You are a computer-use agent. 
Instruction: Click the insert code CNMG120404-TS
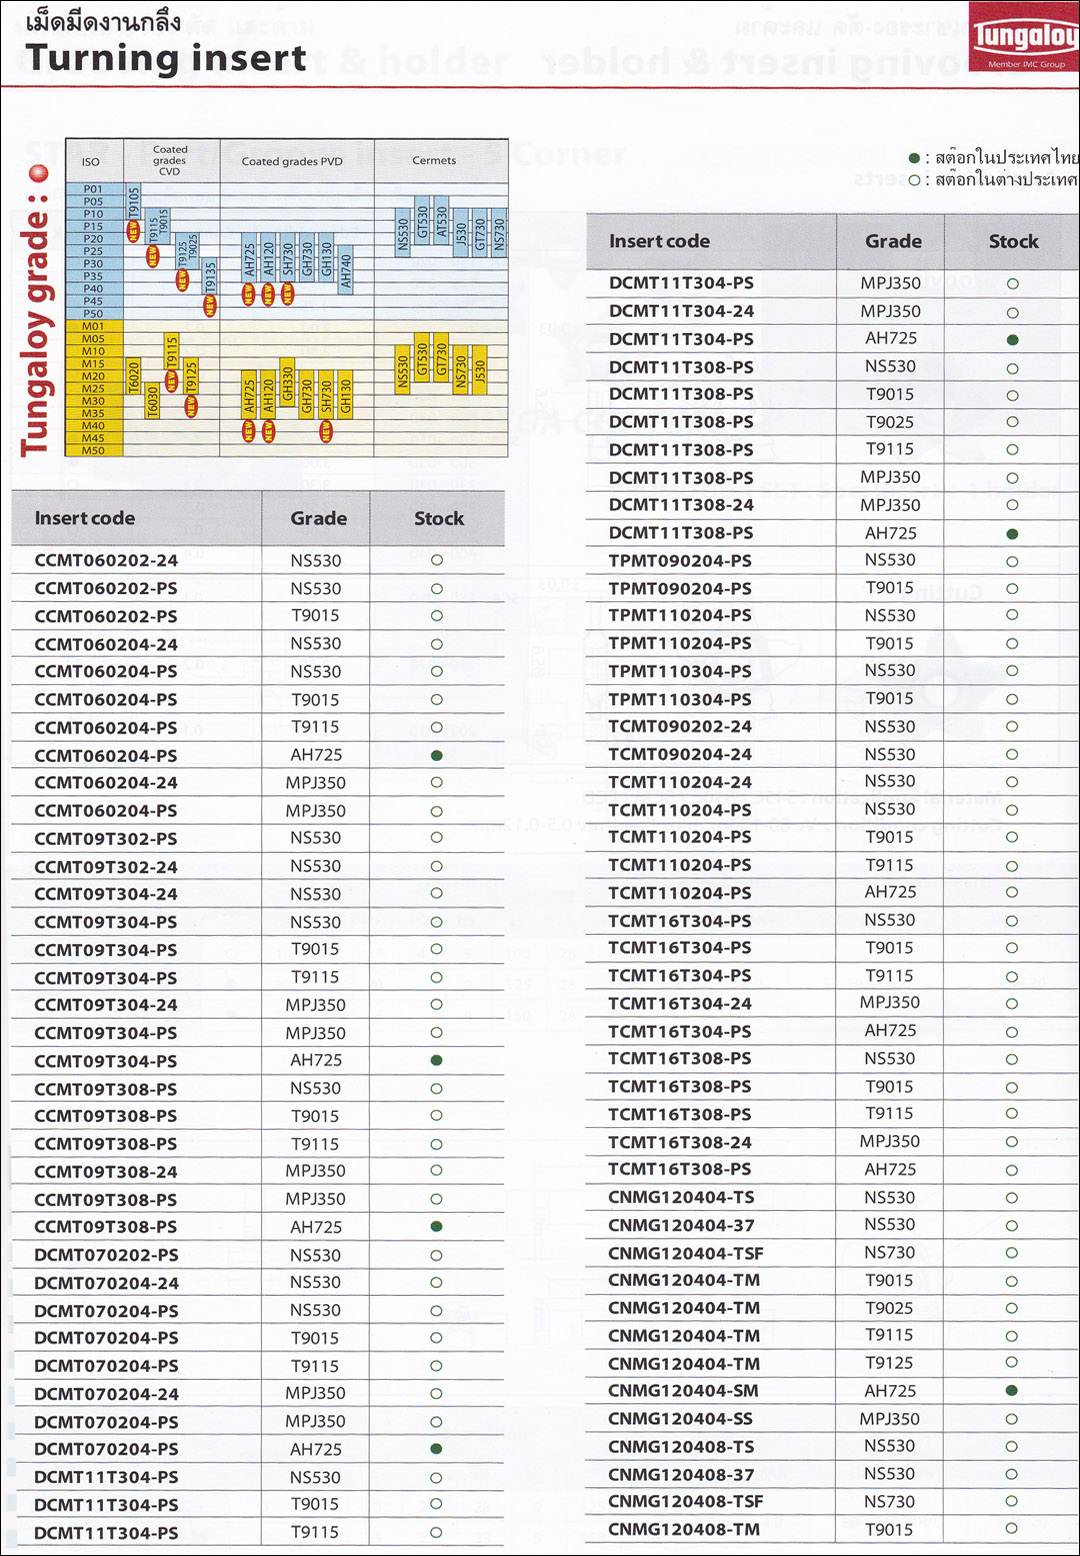pyautogui.click(x=682, y=1197)
